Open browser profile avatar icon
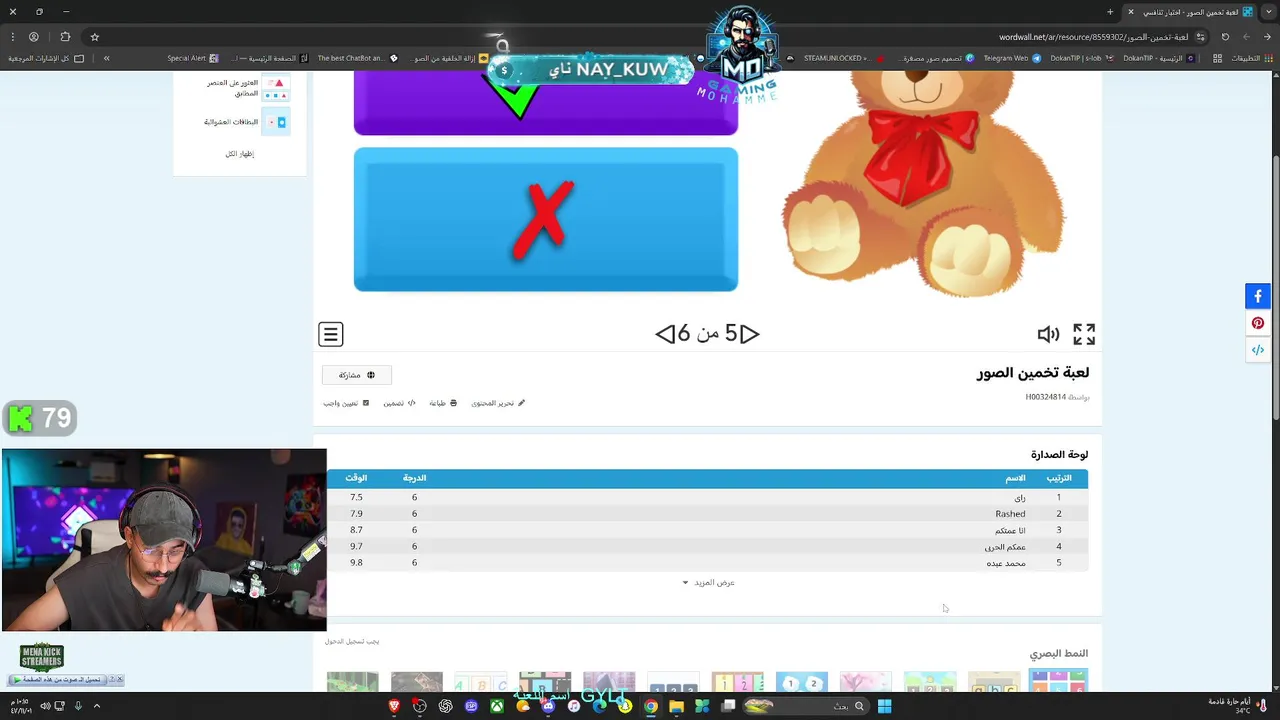Screen dimensions: 1280x720 point(34,37)
